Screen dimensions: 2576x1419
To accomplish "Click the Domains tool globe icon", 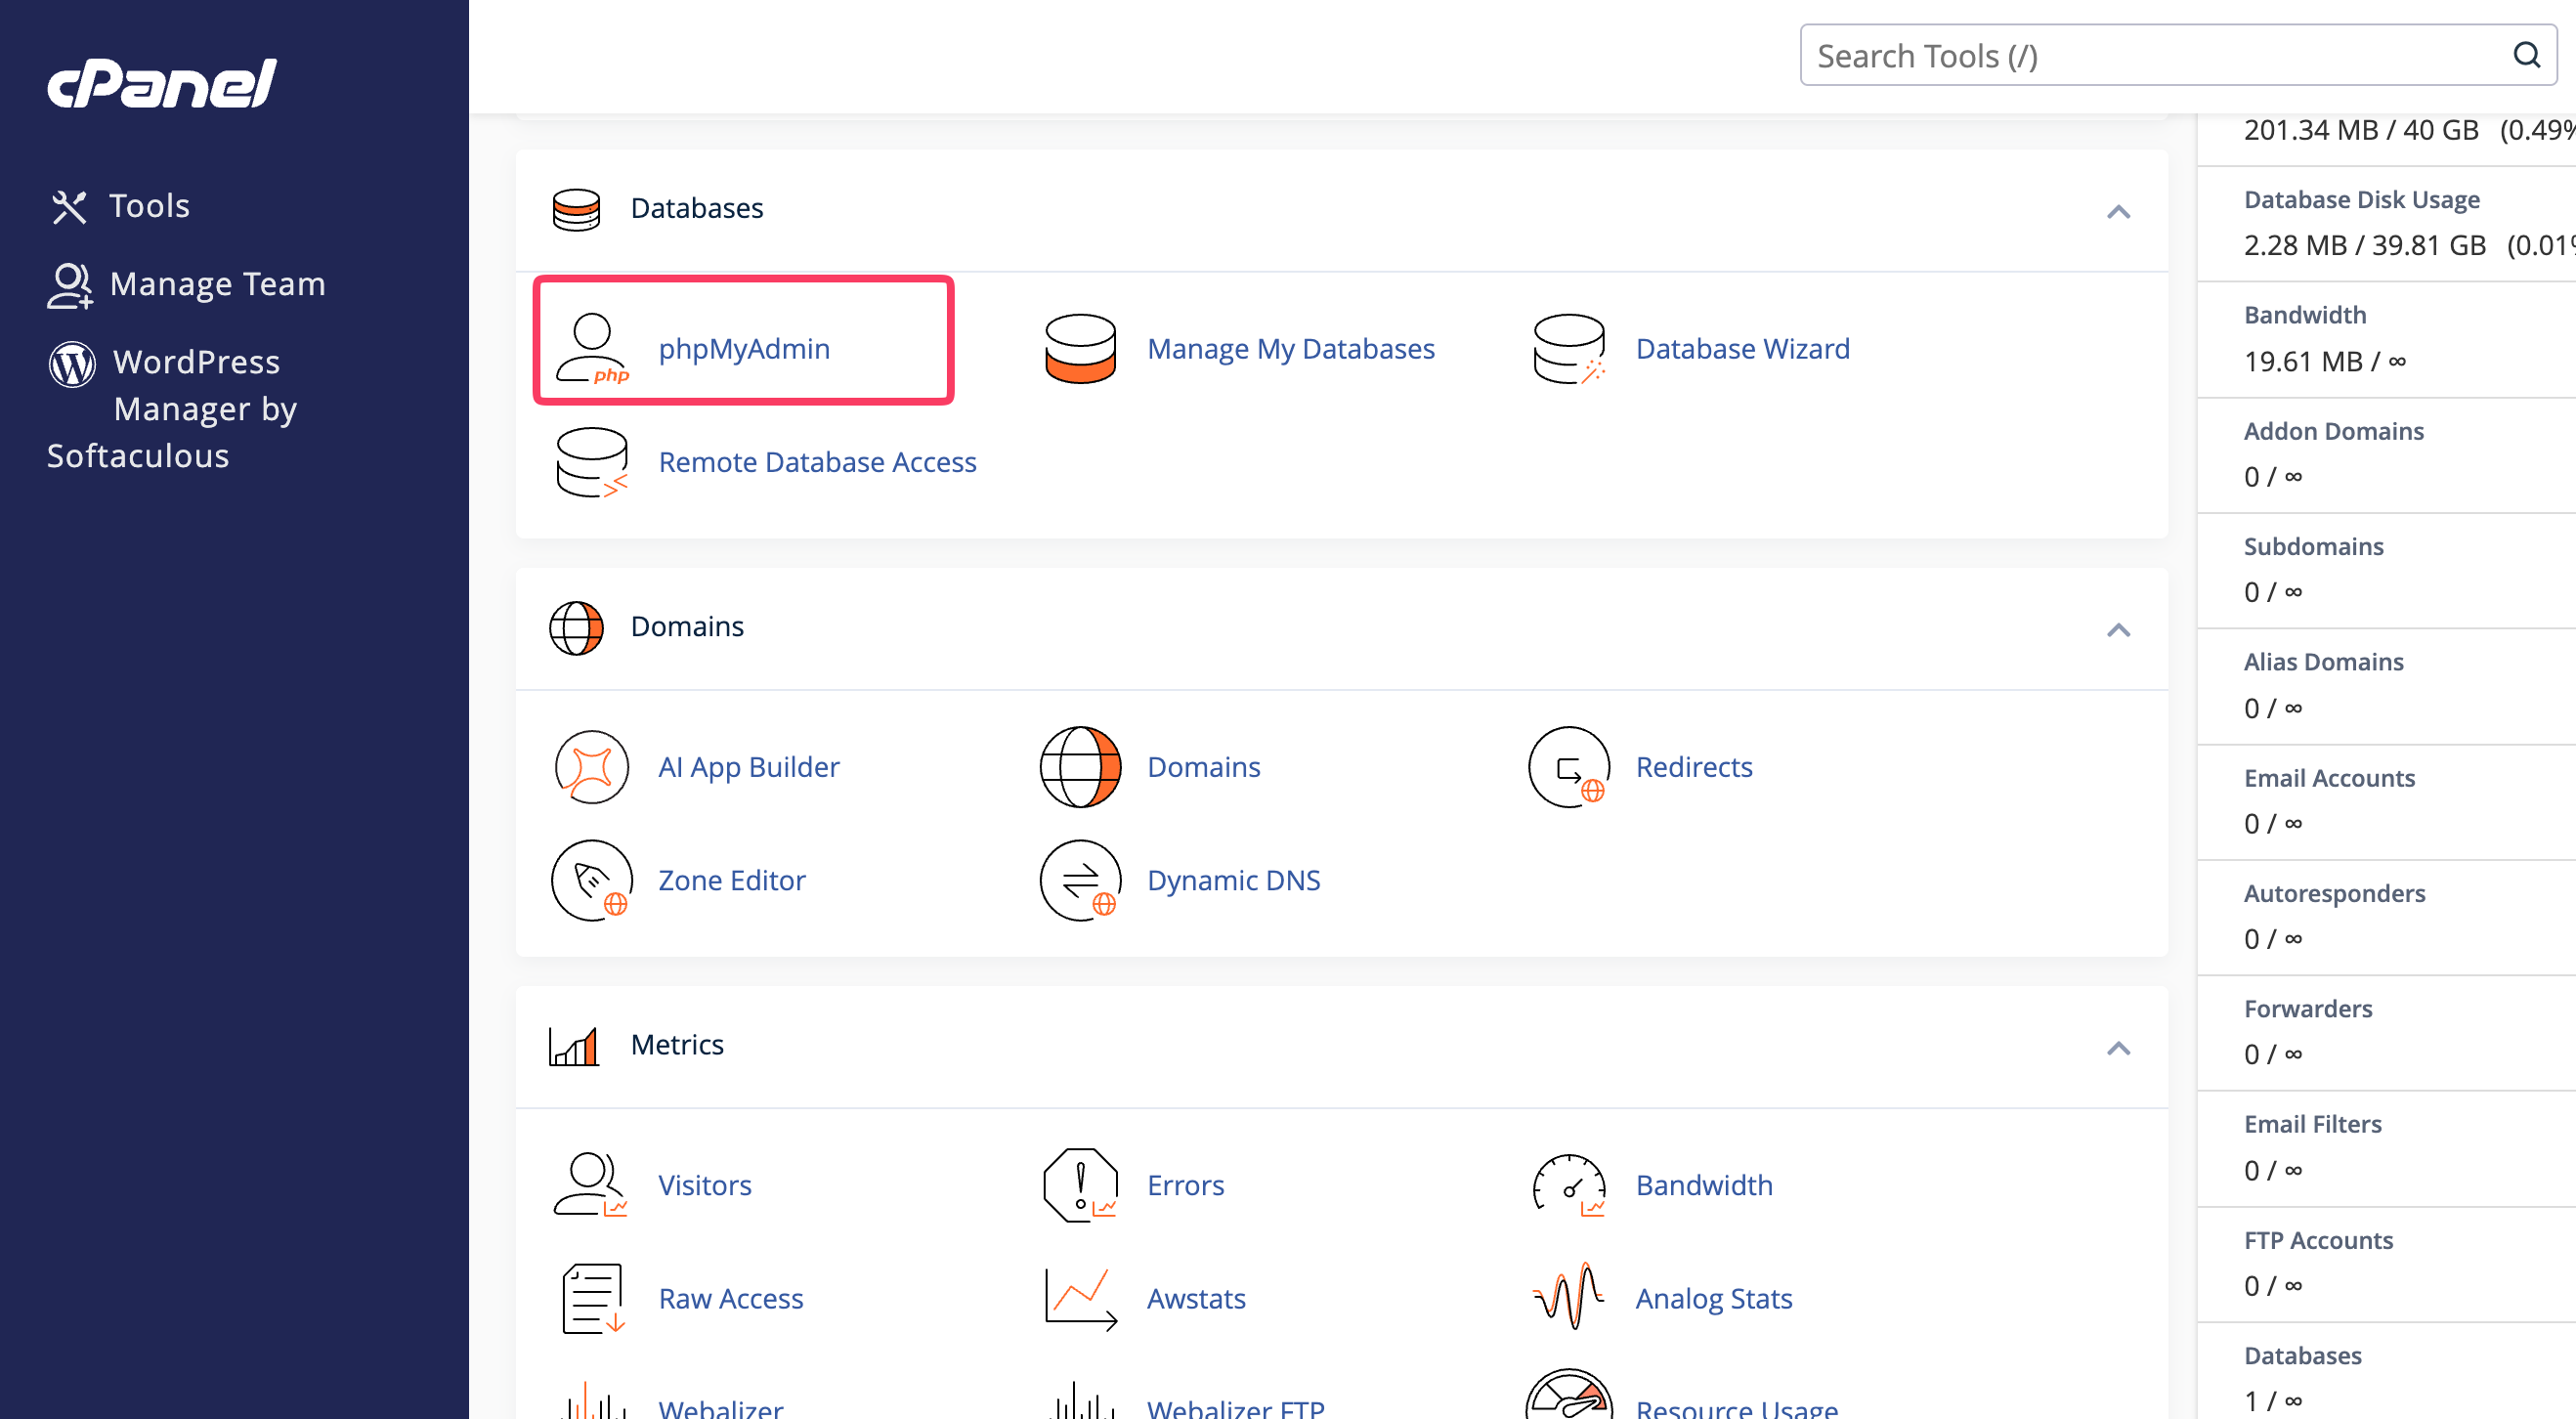I will [x=1080, y=767].
